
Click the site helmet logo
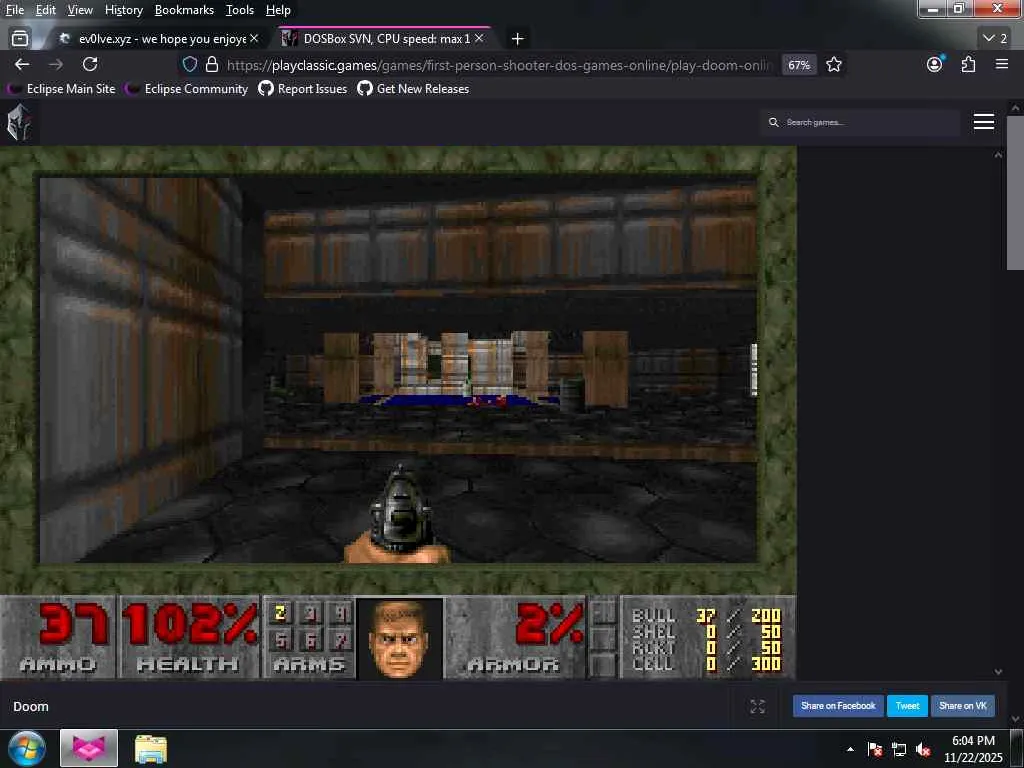pyautogui.click(x=19, y=122)
